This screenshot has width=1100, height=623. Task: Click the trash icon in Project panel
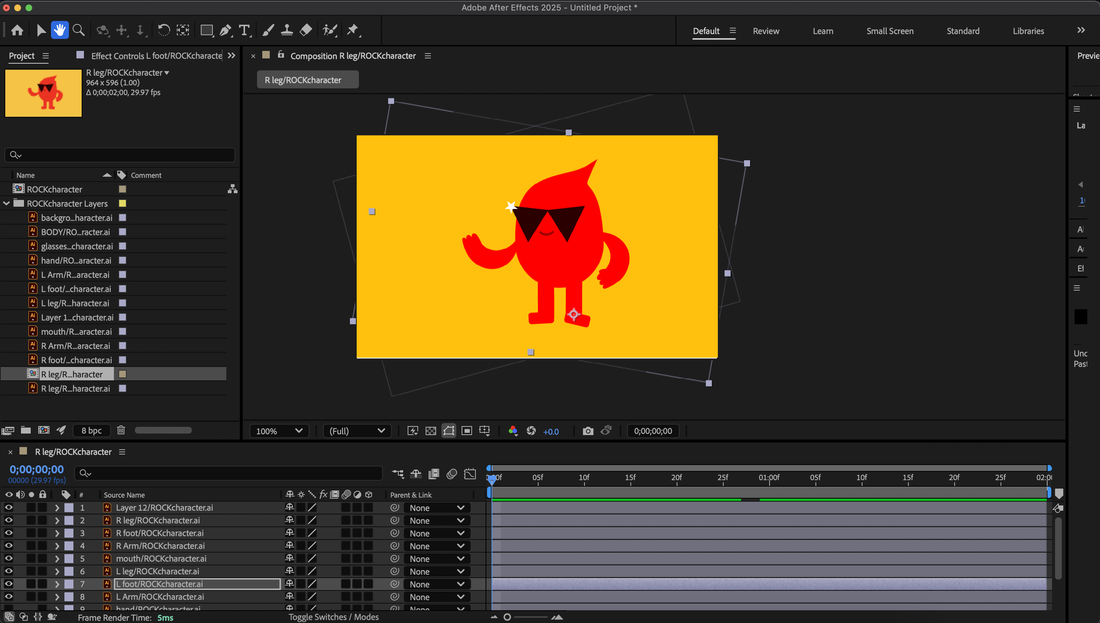121,430
